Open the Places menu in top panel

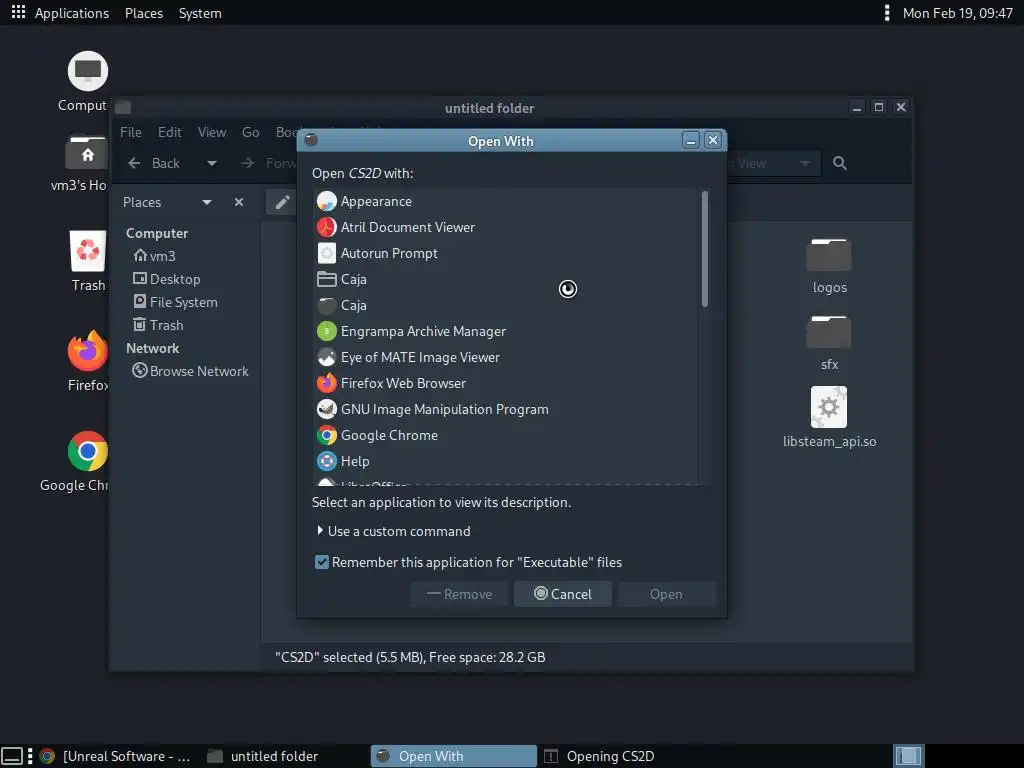[x=144, y=13]
